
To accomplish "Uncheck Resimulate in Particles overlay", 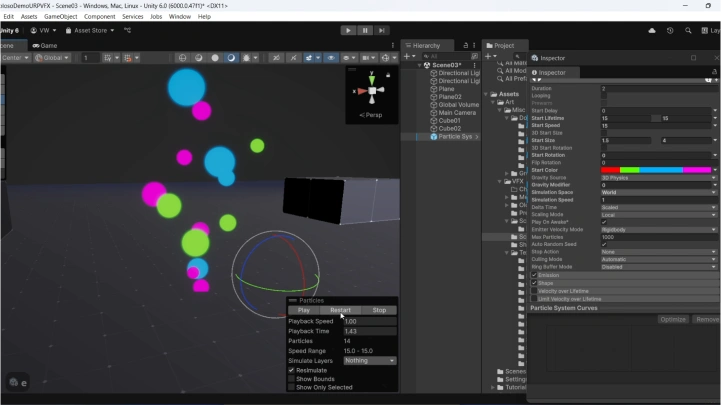I will (291, 370).
